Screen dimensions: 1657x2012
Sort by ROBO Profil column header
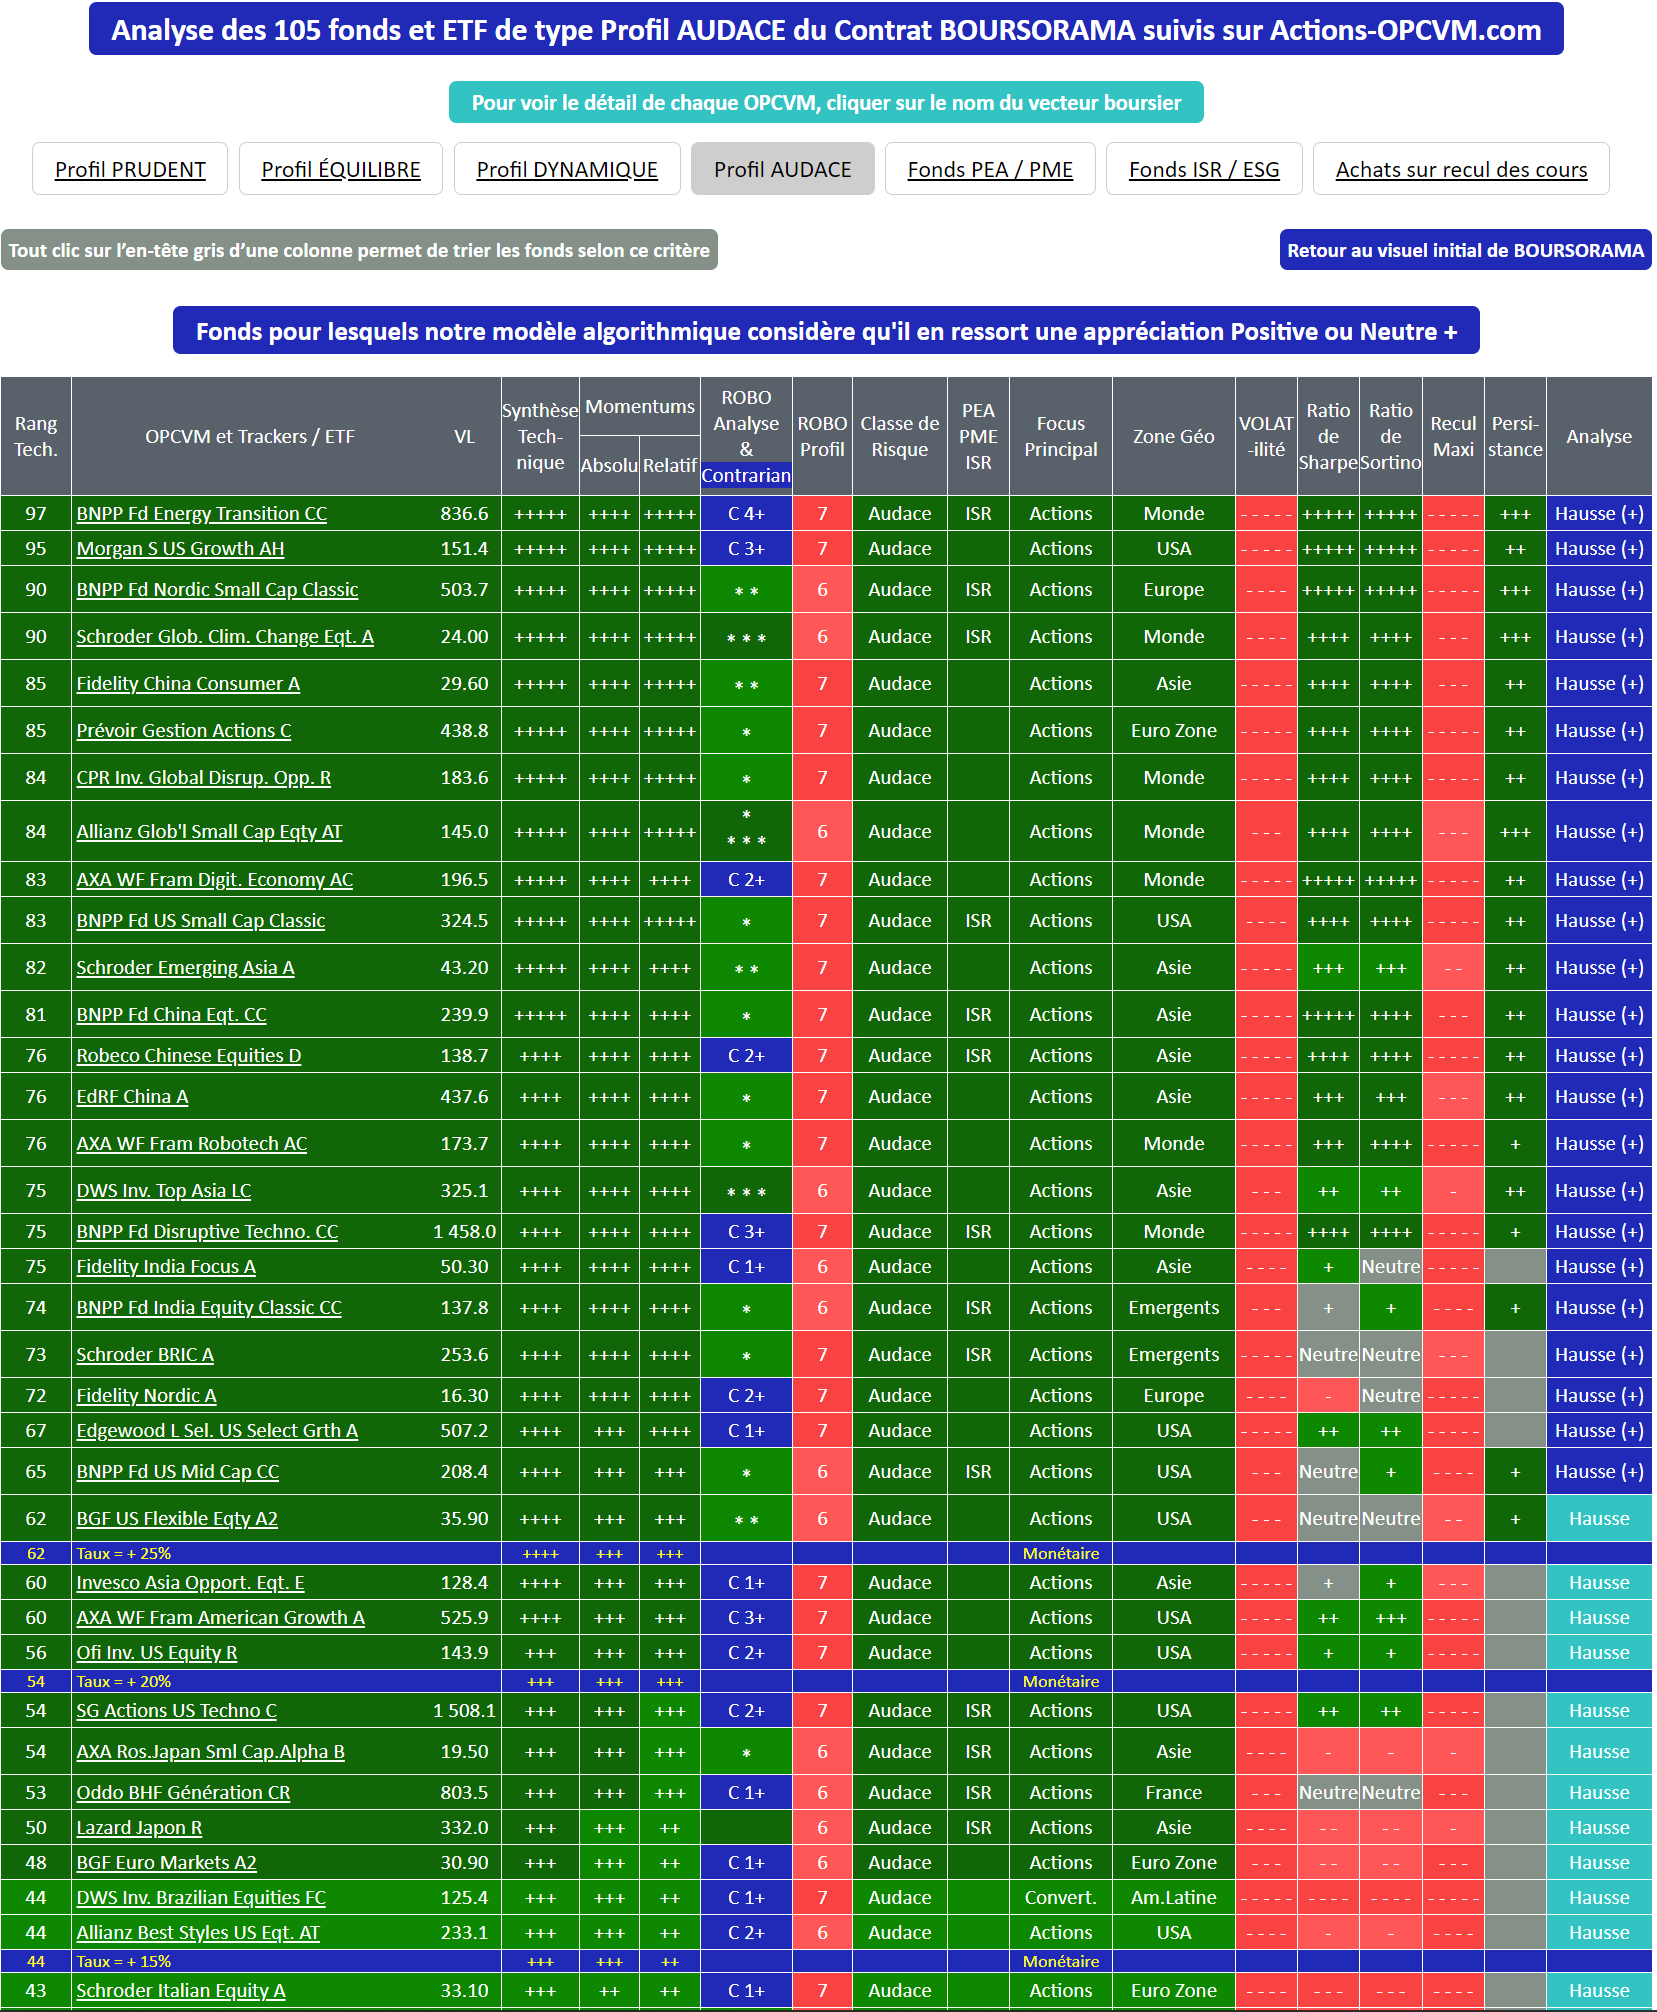coord(822,436)
